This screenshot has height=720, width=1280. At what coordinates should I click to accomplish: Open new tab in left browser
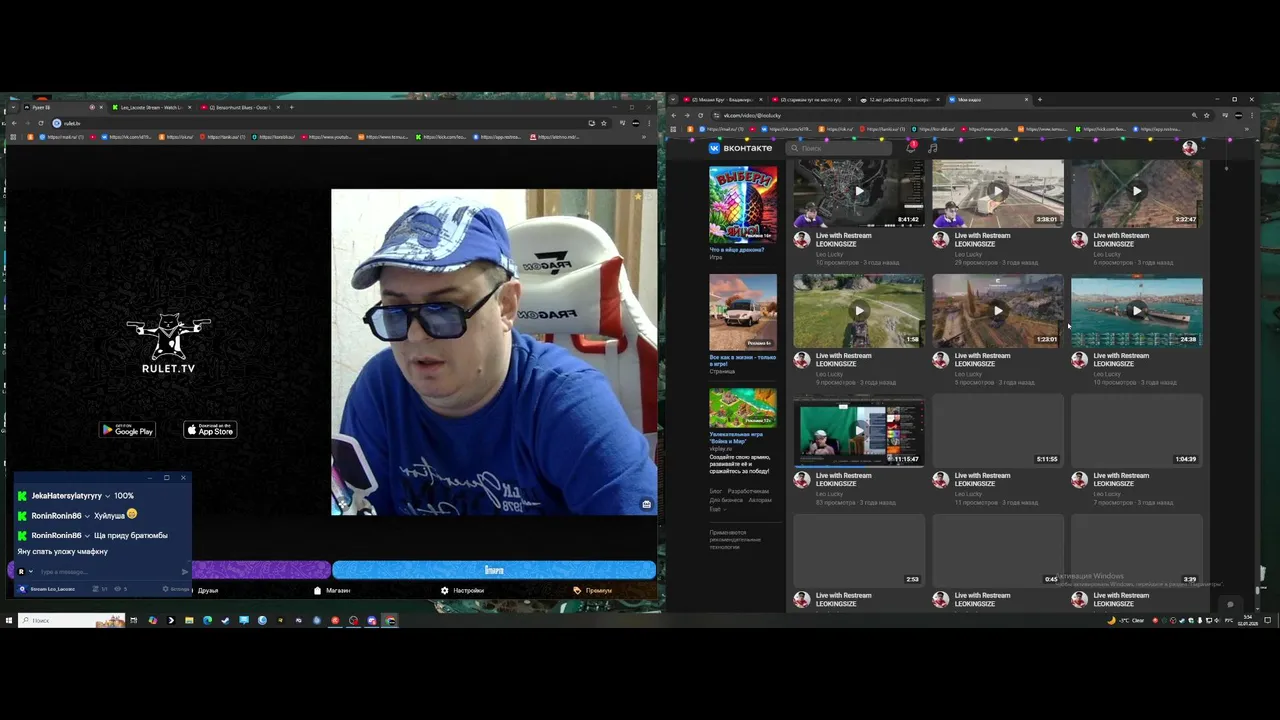(292, 107)
